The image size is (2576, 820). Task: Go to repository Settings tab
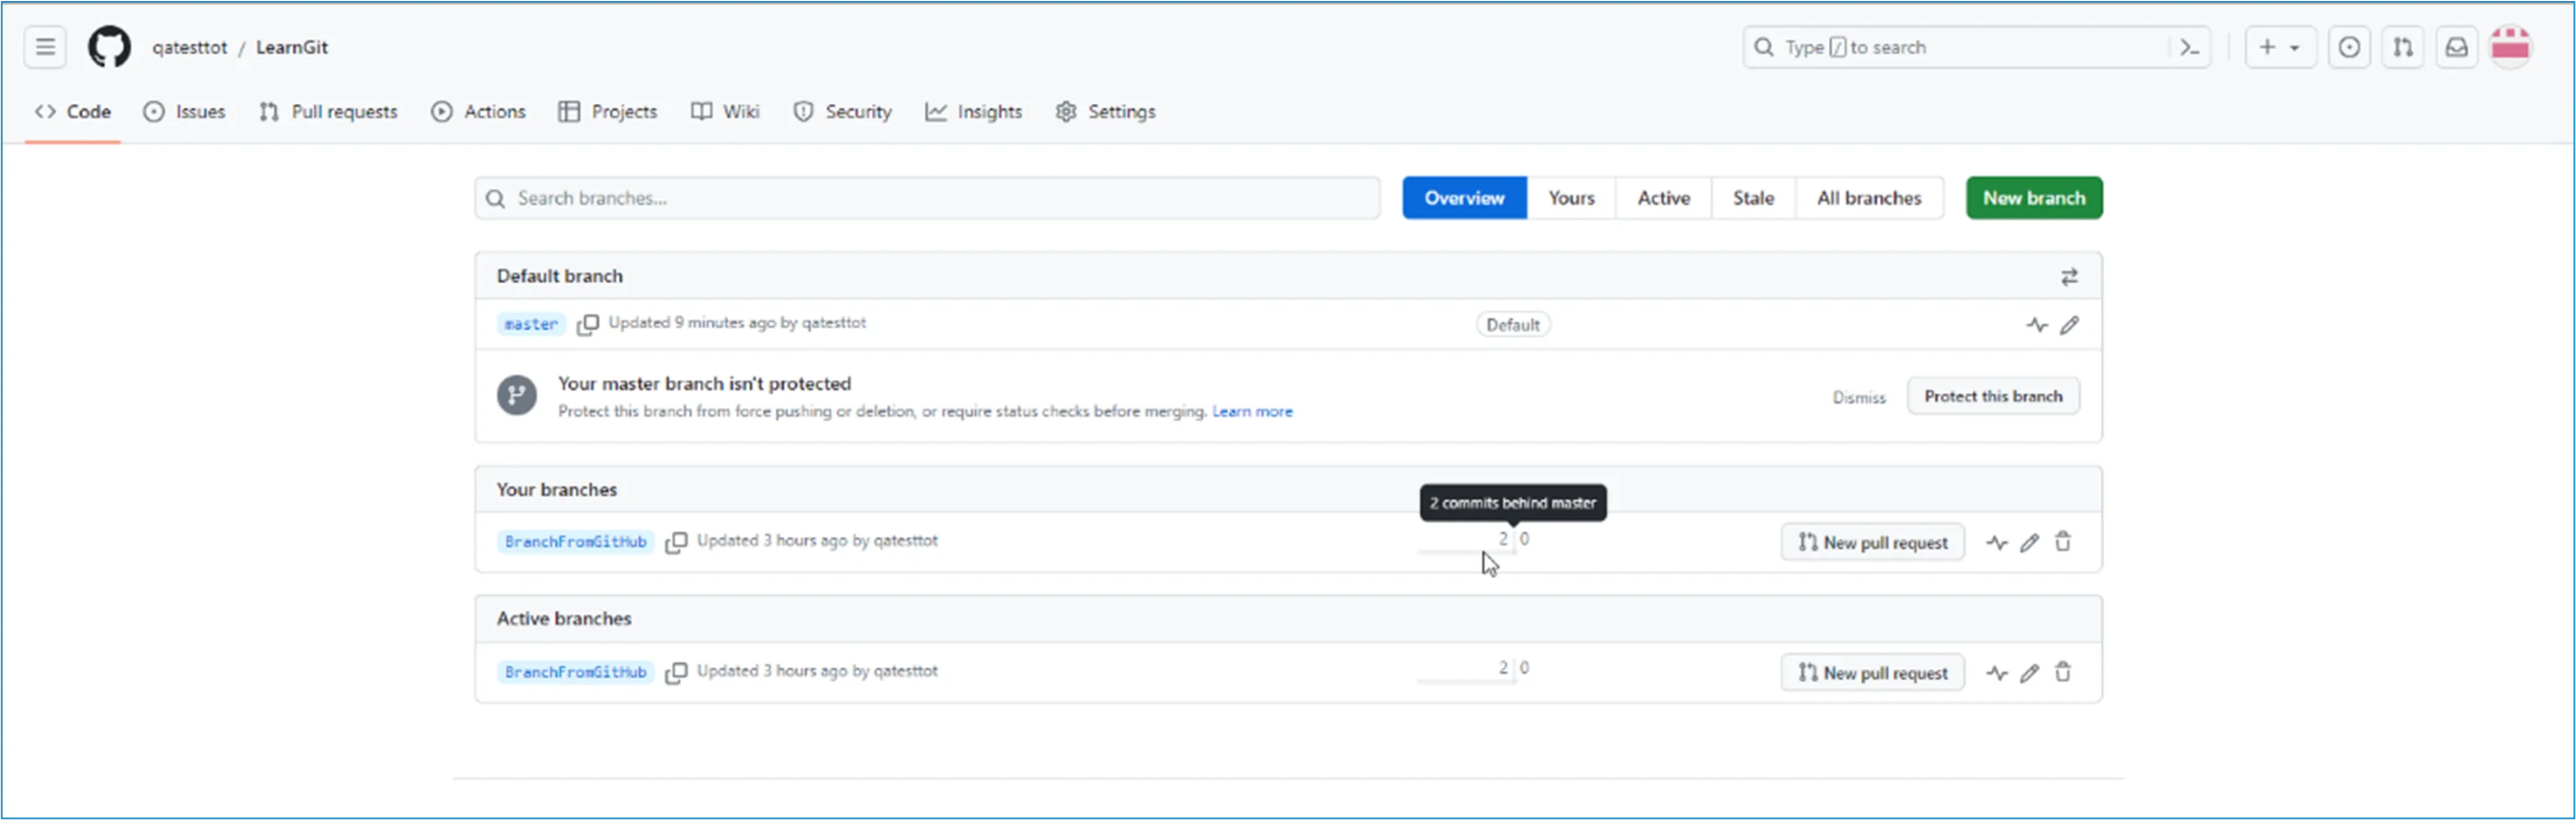pyautogui.click(x=1106, y=112)
